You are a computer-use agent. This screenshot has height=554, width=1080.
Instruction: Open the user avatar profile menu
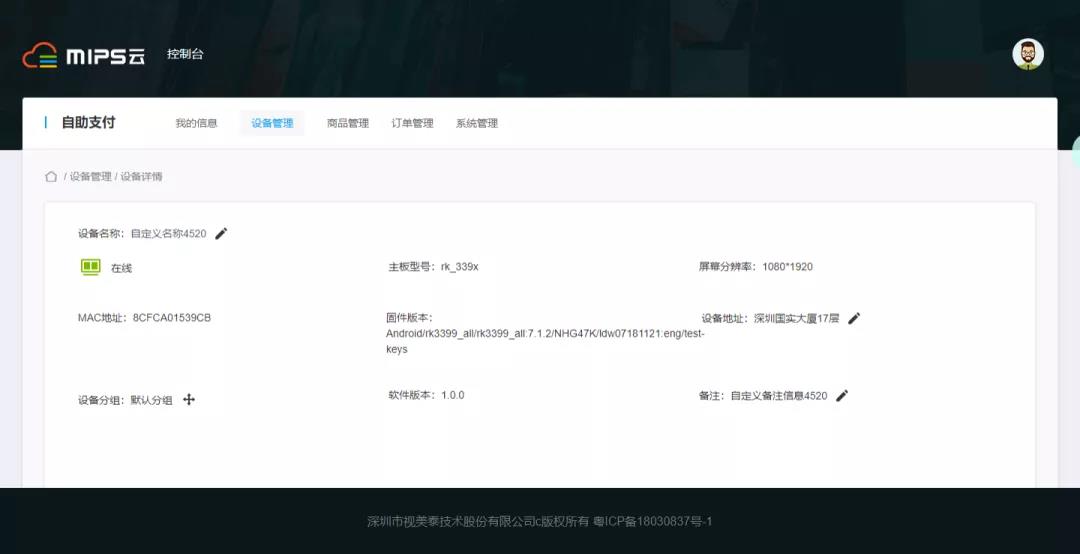click(x=1028, y=54)
